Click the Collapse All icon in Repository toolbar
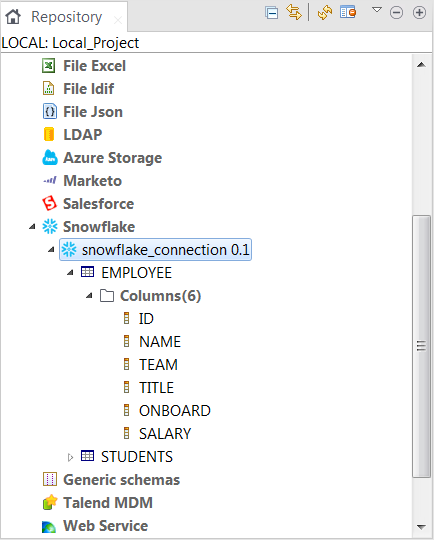 point(272,13)
